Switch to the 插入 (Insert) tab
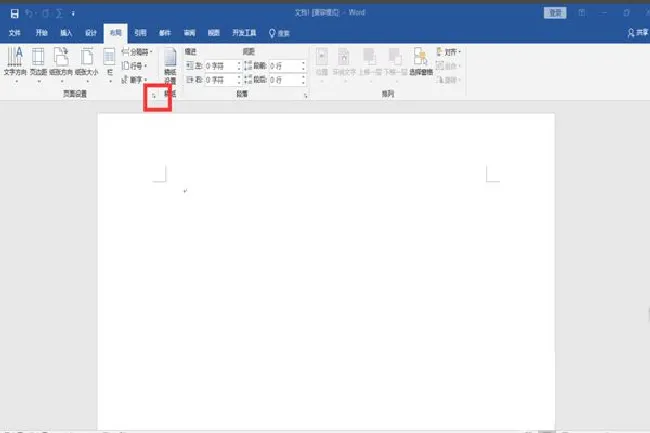The height and width of the screenshot is (433, 650). (66, 33)
